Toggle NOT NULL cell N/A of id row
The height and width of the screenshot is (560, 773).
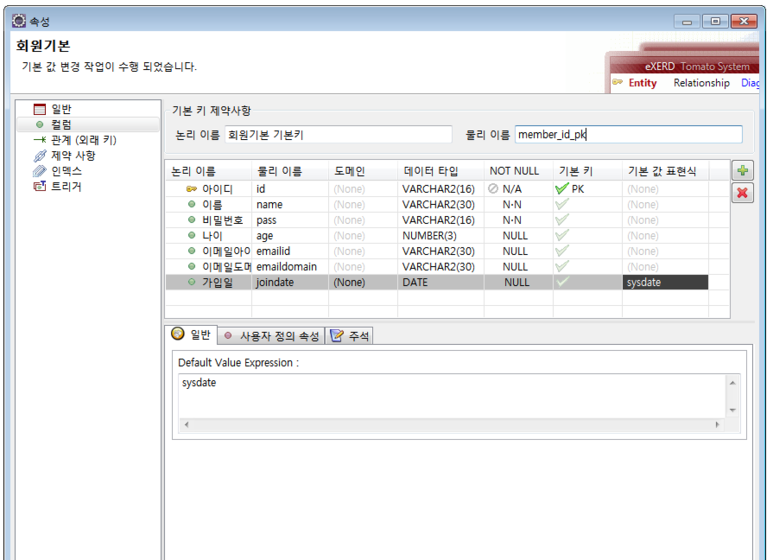518,189
